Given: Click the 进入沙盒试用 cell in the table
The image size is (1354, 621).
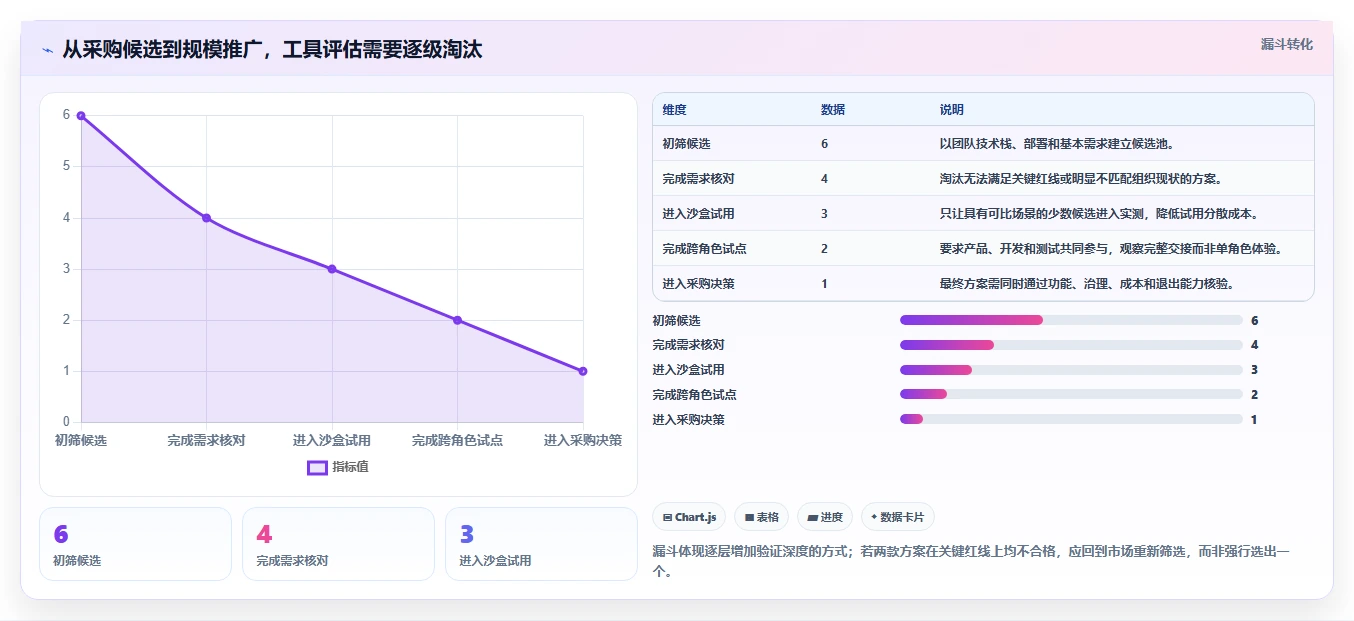Looking at the screenshot, I should tap(698, 214).
